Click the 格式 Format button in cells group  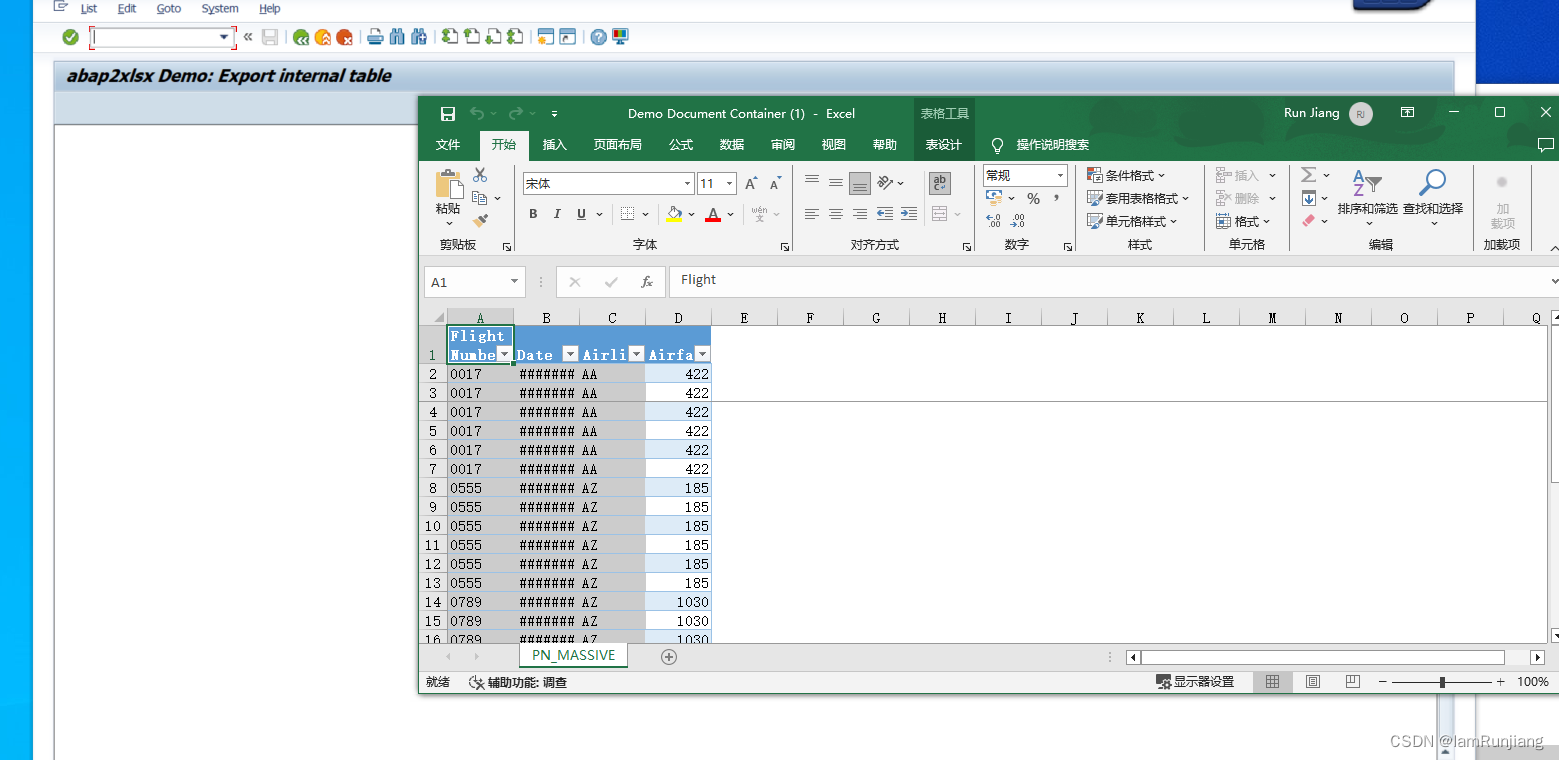[x=1243, y=221]
